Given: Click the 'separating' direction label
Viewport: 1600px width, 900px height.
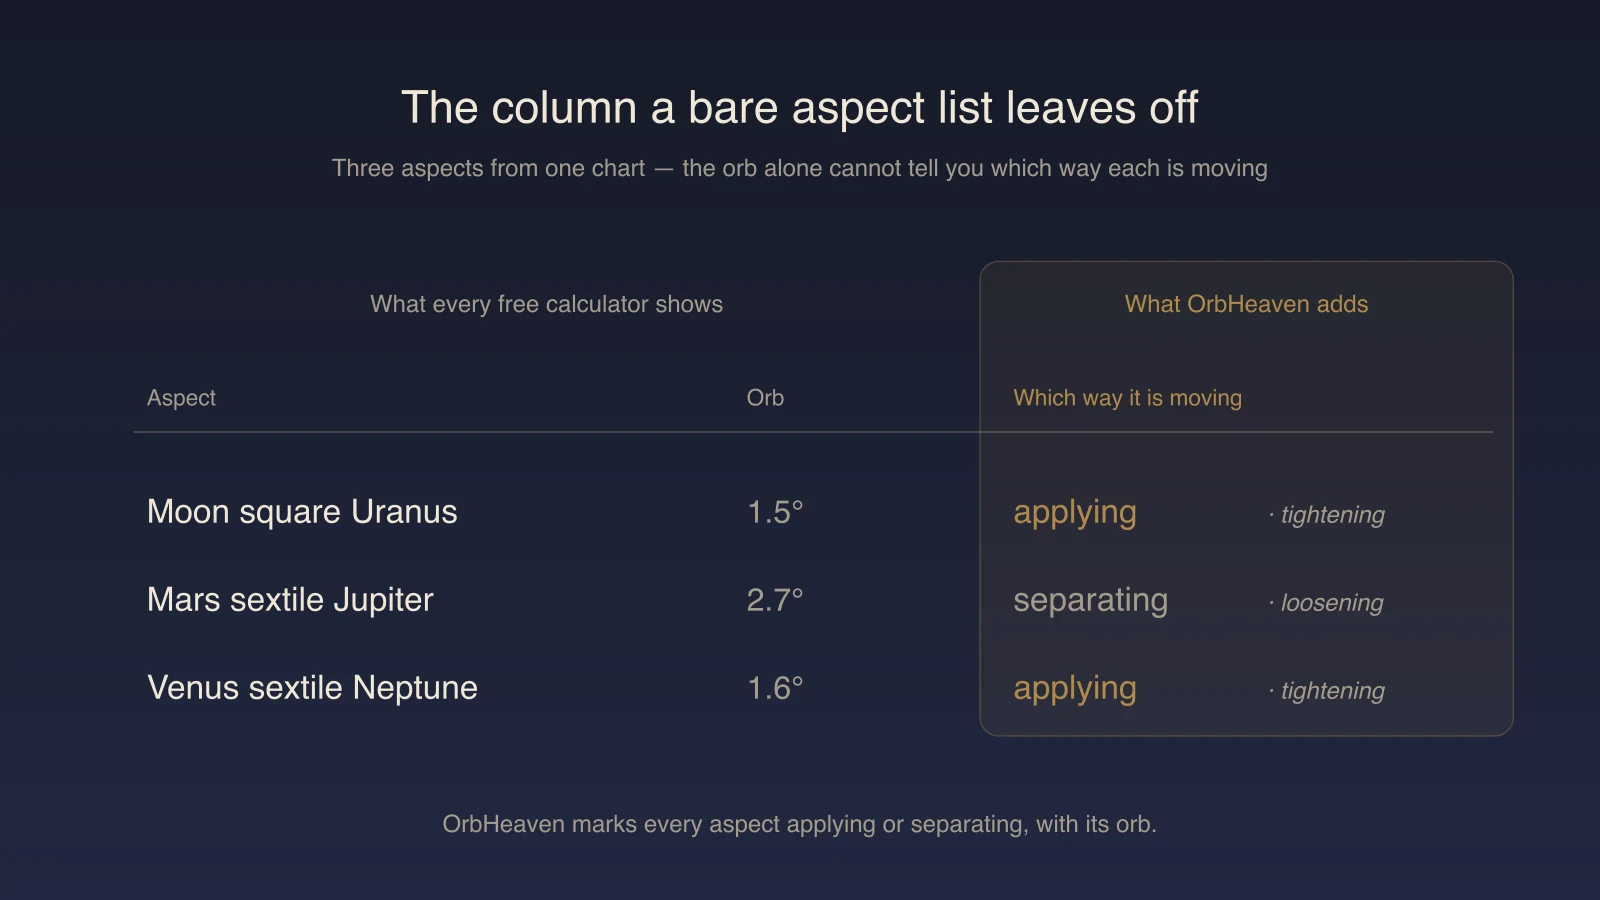Looking at the screenshot, I should (1090, 601).
